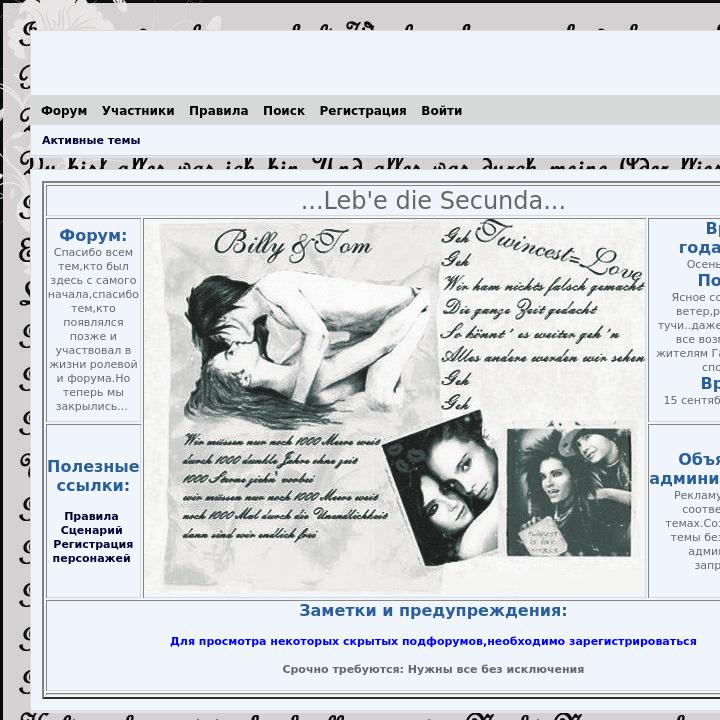720x720 pixels.
Task: Open the Поиск search page
Action: coord(284,111)
